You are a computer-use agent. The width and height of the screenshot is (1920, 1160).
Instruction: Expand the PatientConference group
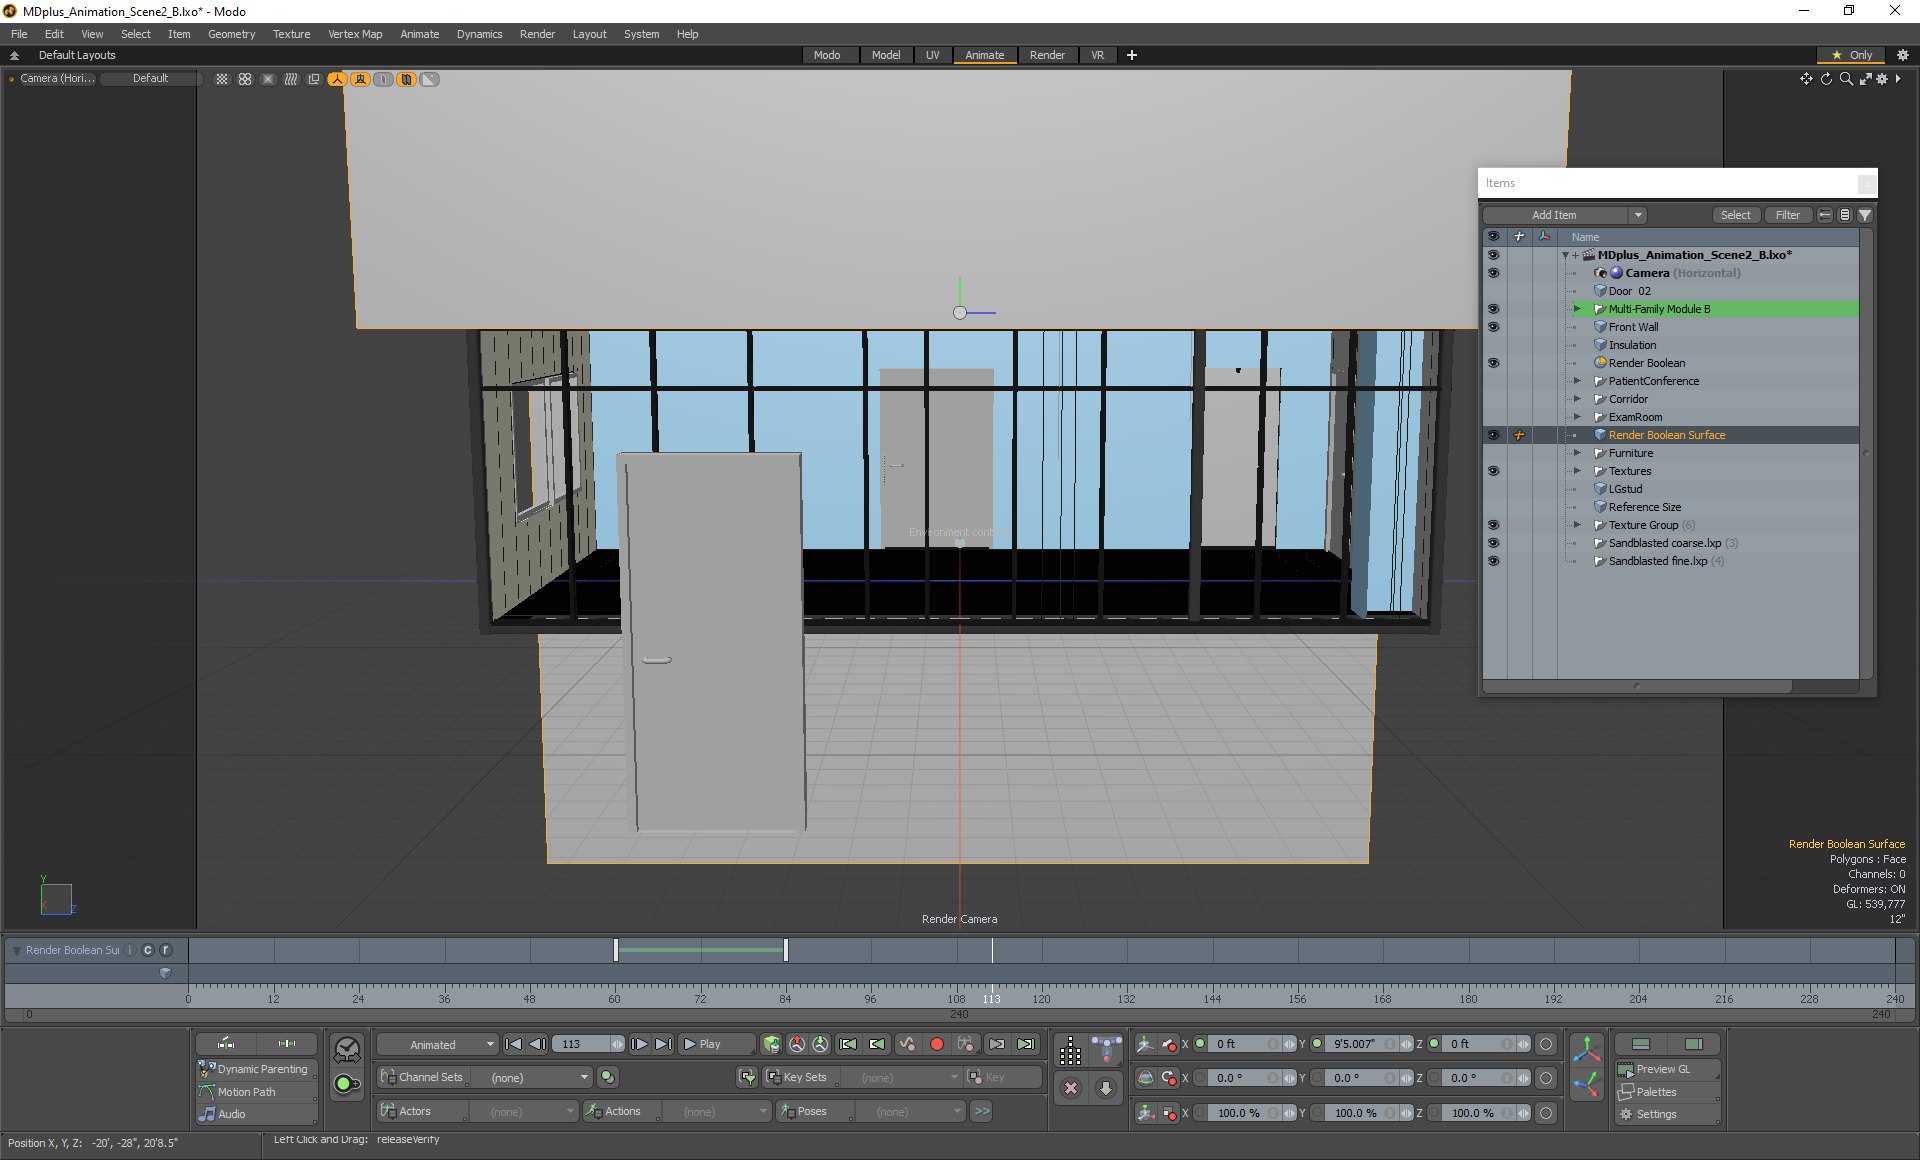(x=1577, y=381)
